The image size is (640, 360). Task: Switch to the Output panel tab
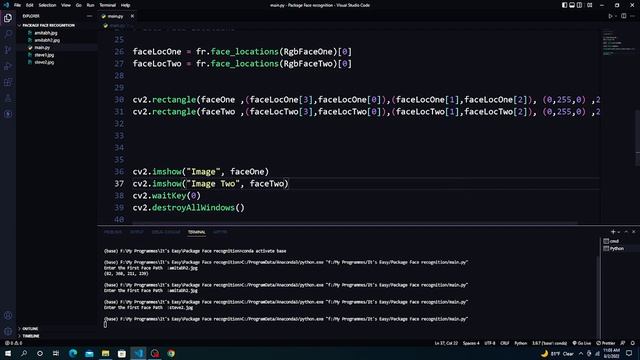136,232
